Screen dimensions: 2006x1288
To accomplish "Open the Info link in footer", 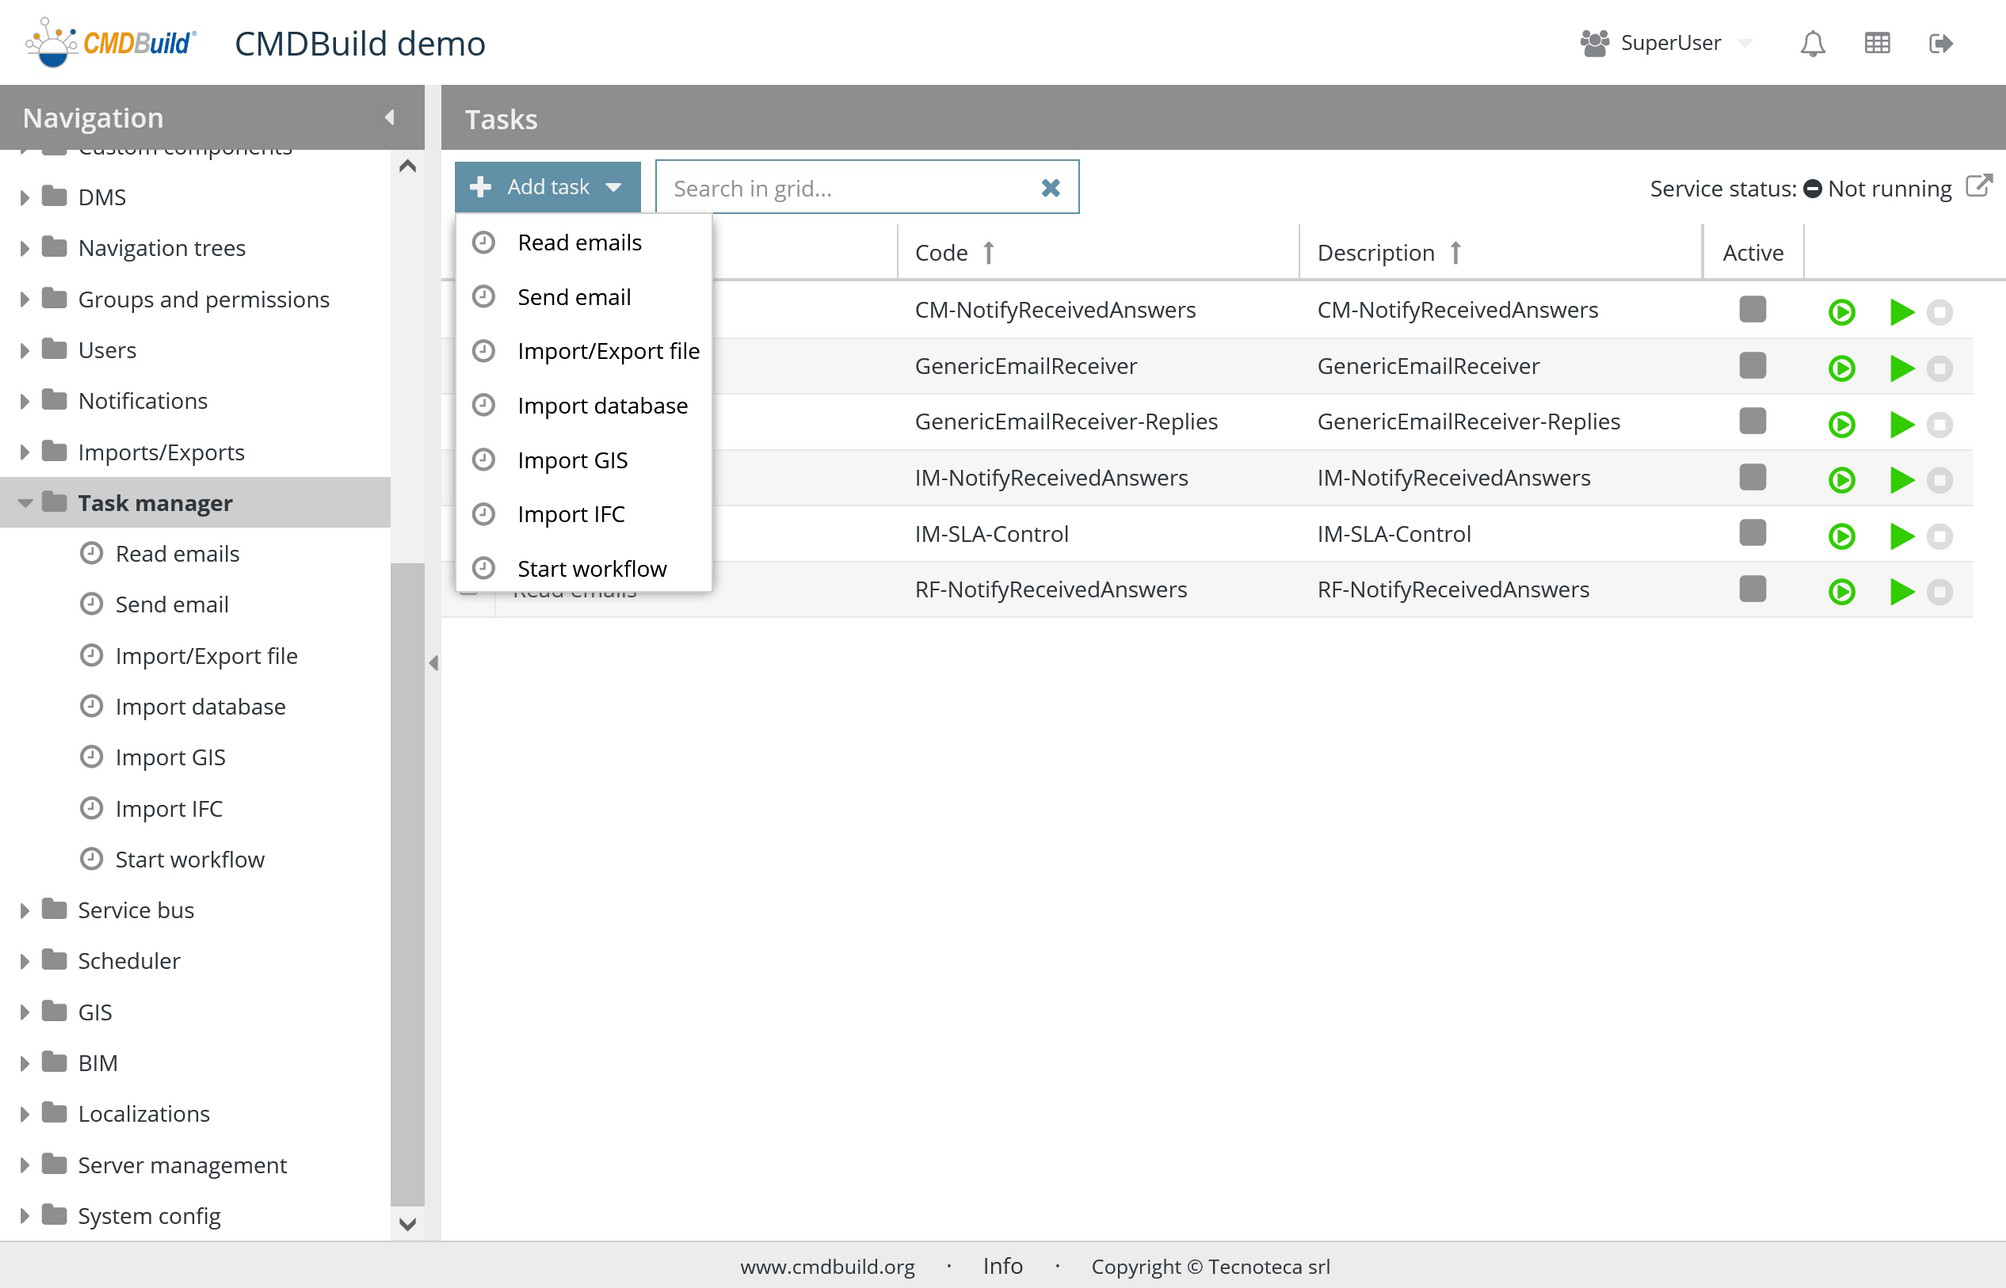I will [1002, 1266].
